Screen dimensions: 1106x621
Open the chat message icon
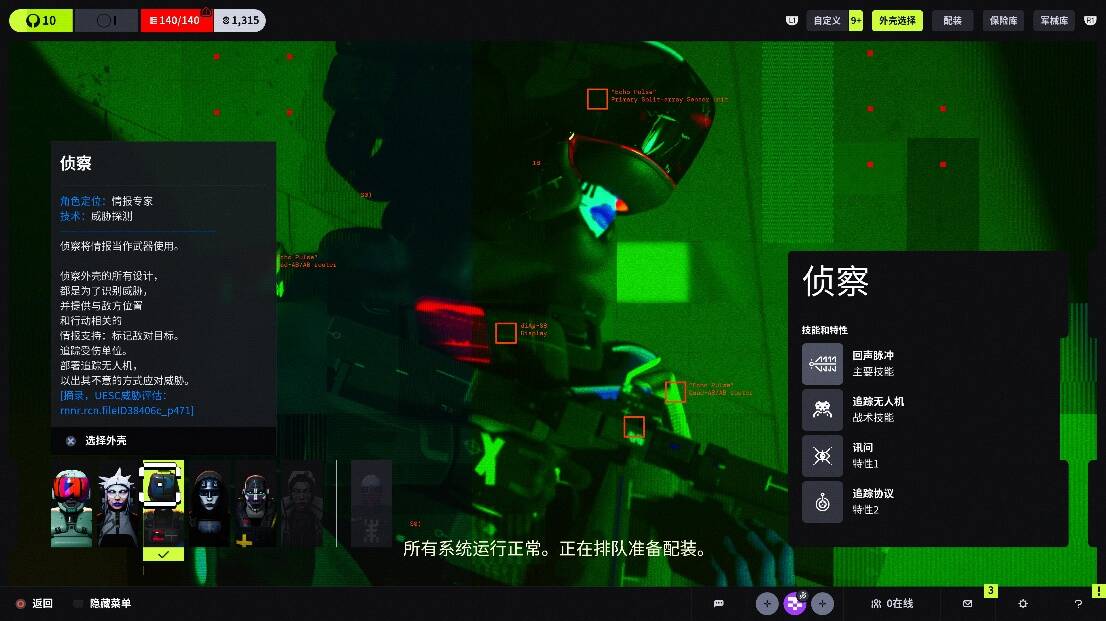[x=718, y=603]
